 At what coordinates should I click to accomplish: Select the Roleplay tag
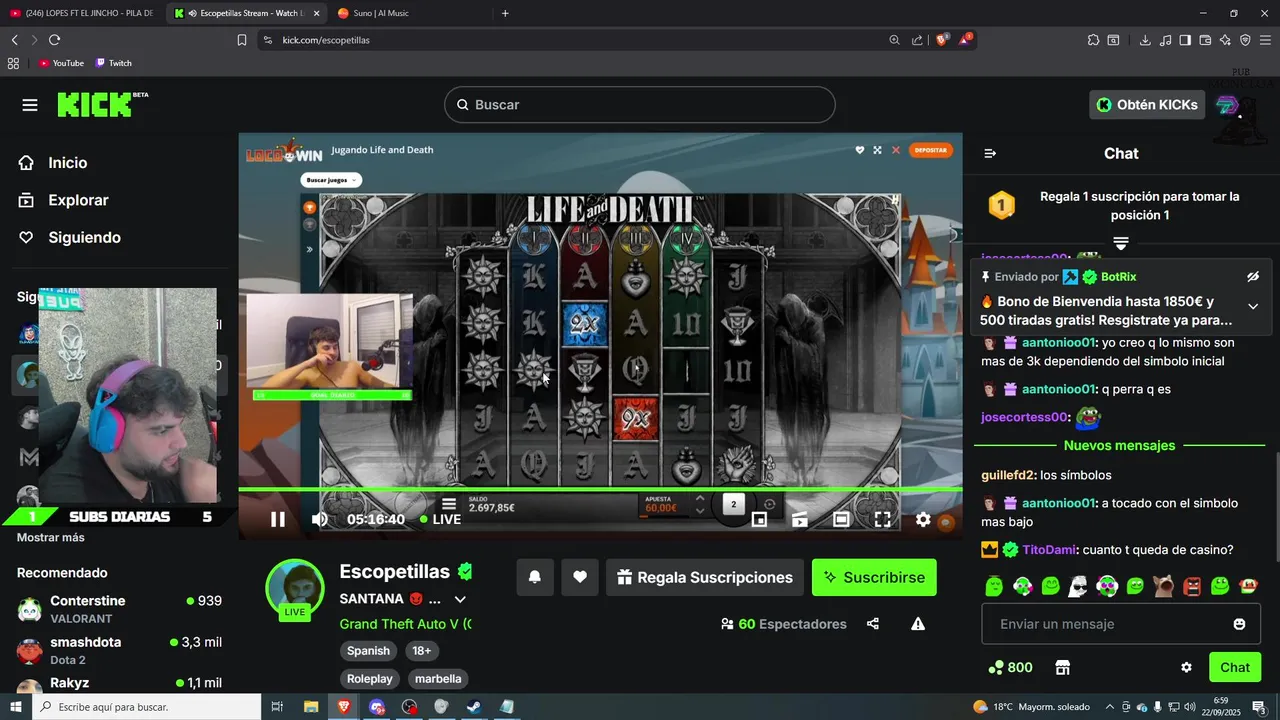pos(370,678)
